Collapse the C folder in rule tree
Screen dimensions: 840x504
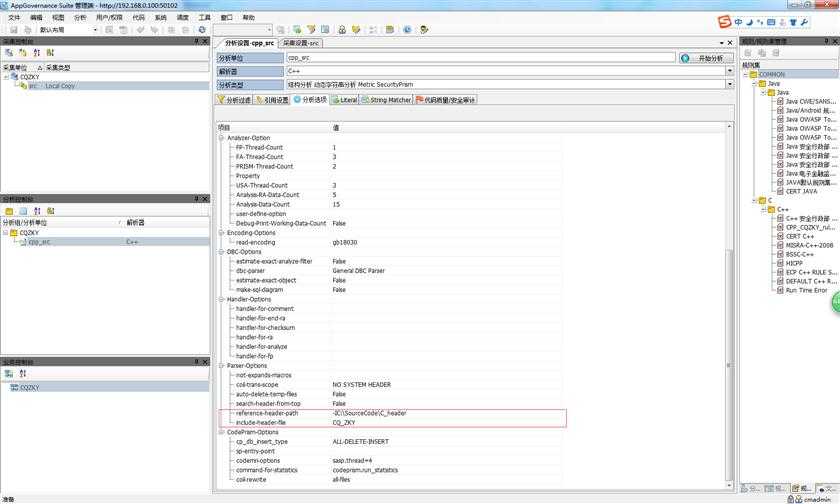pos(754,200)
